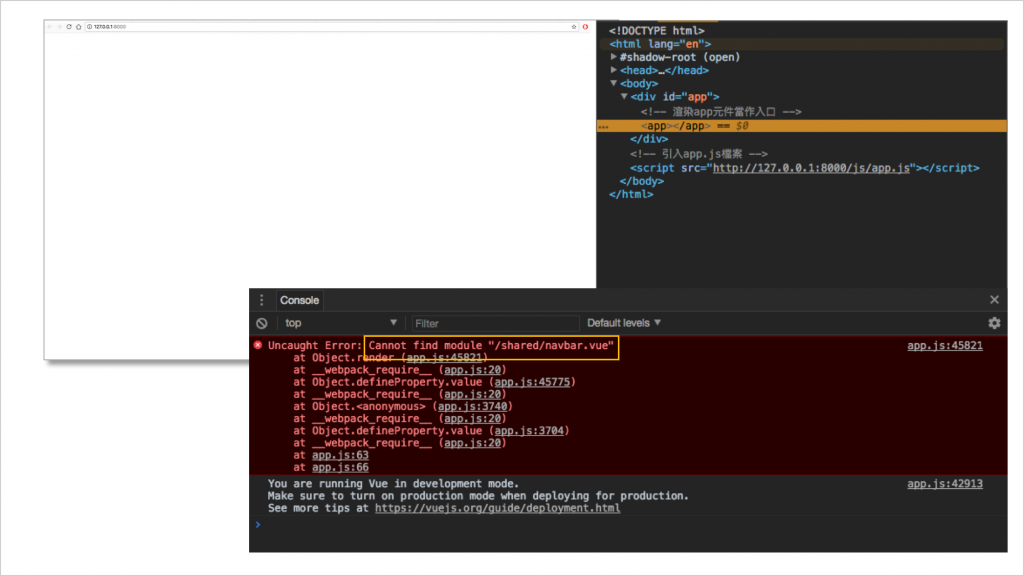Focus the console Filter field
This screenshot has height=576, width=1024.
495,323
